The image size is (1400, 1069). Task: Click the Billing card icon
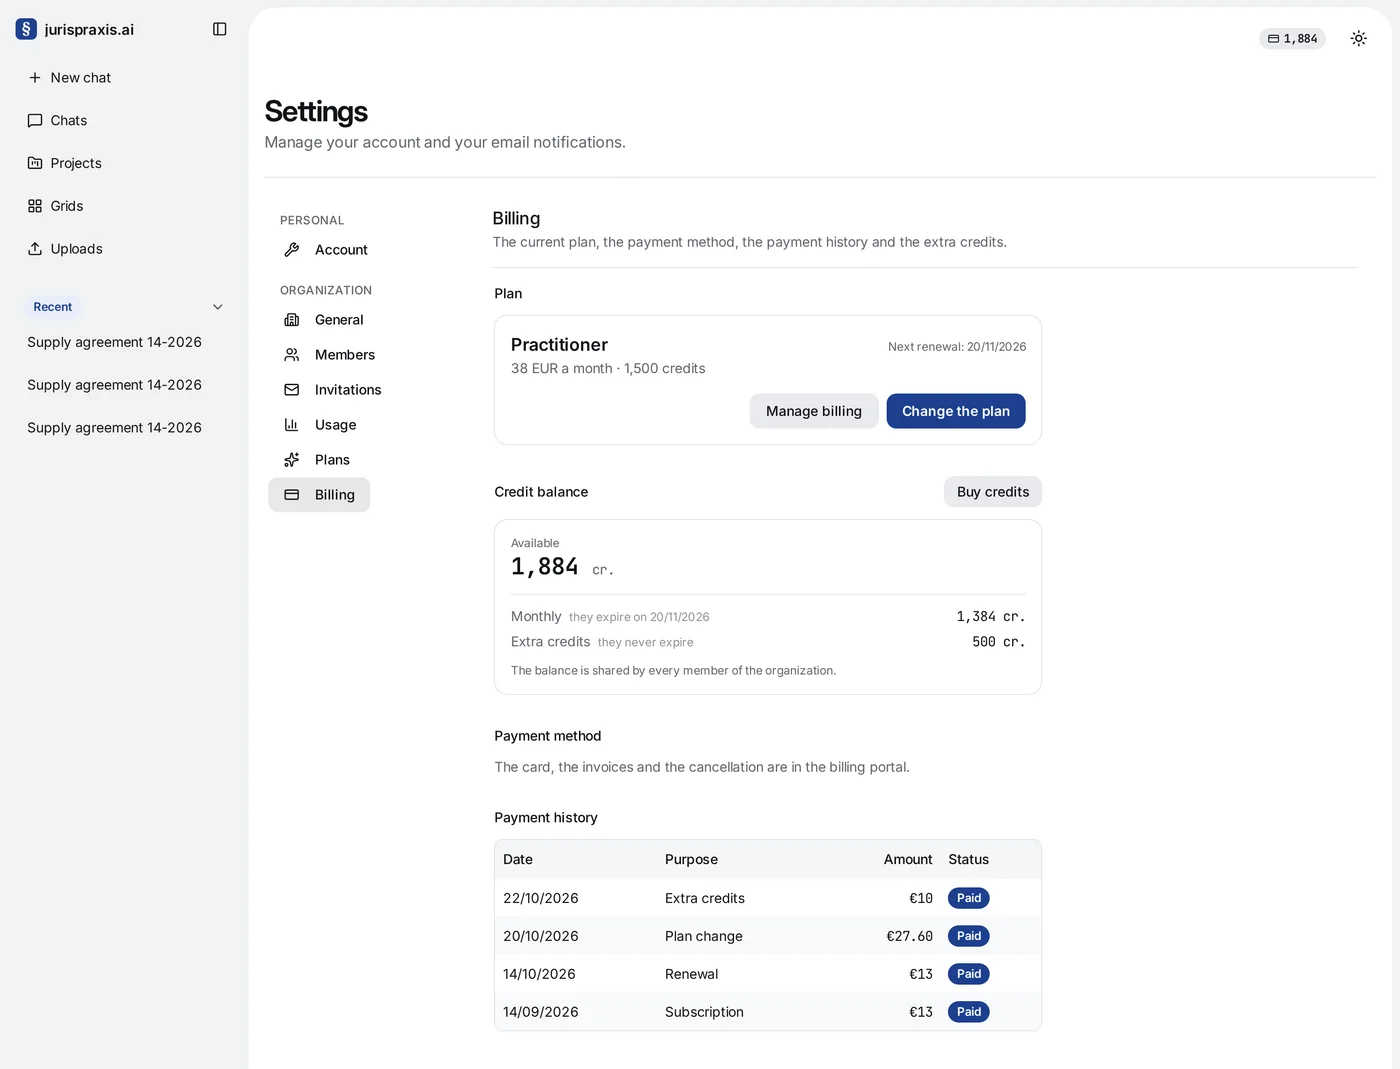292,495
